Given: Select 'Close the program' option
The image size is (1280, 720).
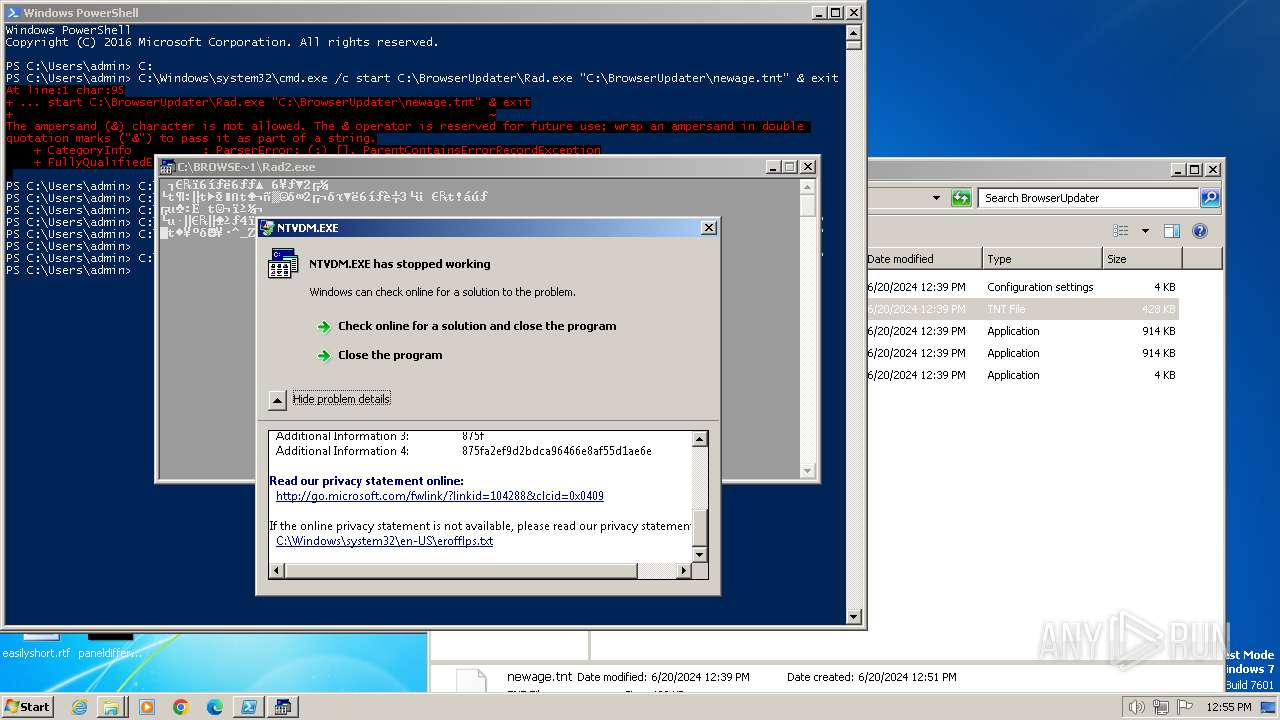Looking at the screenshot, I should (390, 355).
